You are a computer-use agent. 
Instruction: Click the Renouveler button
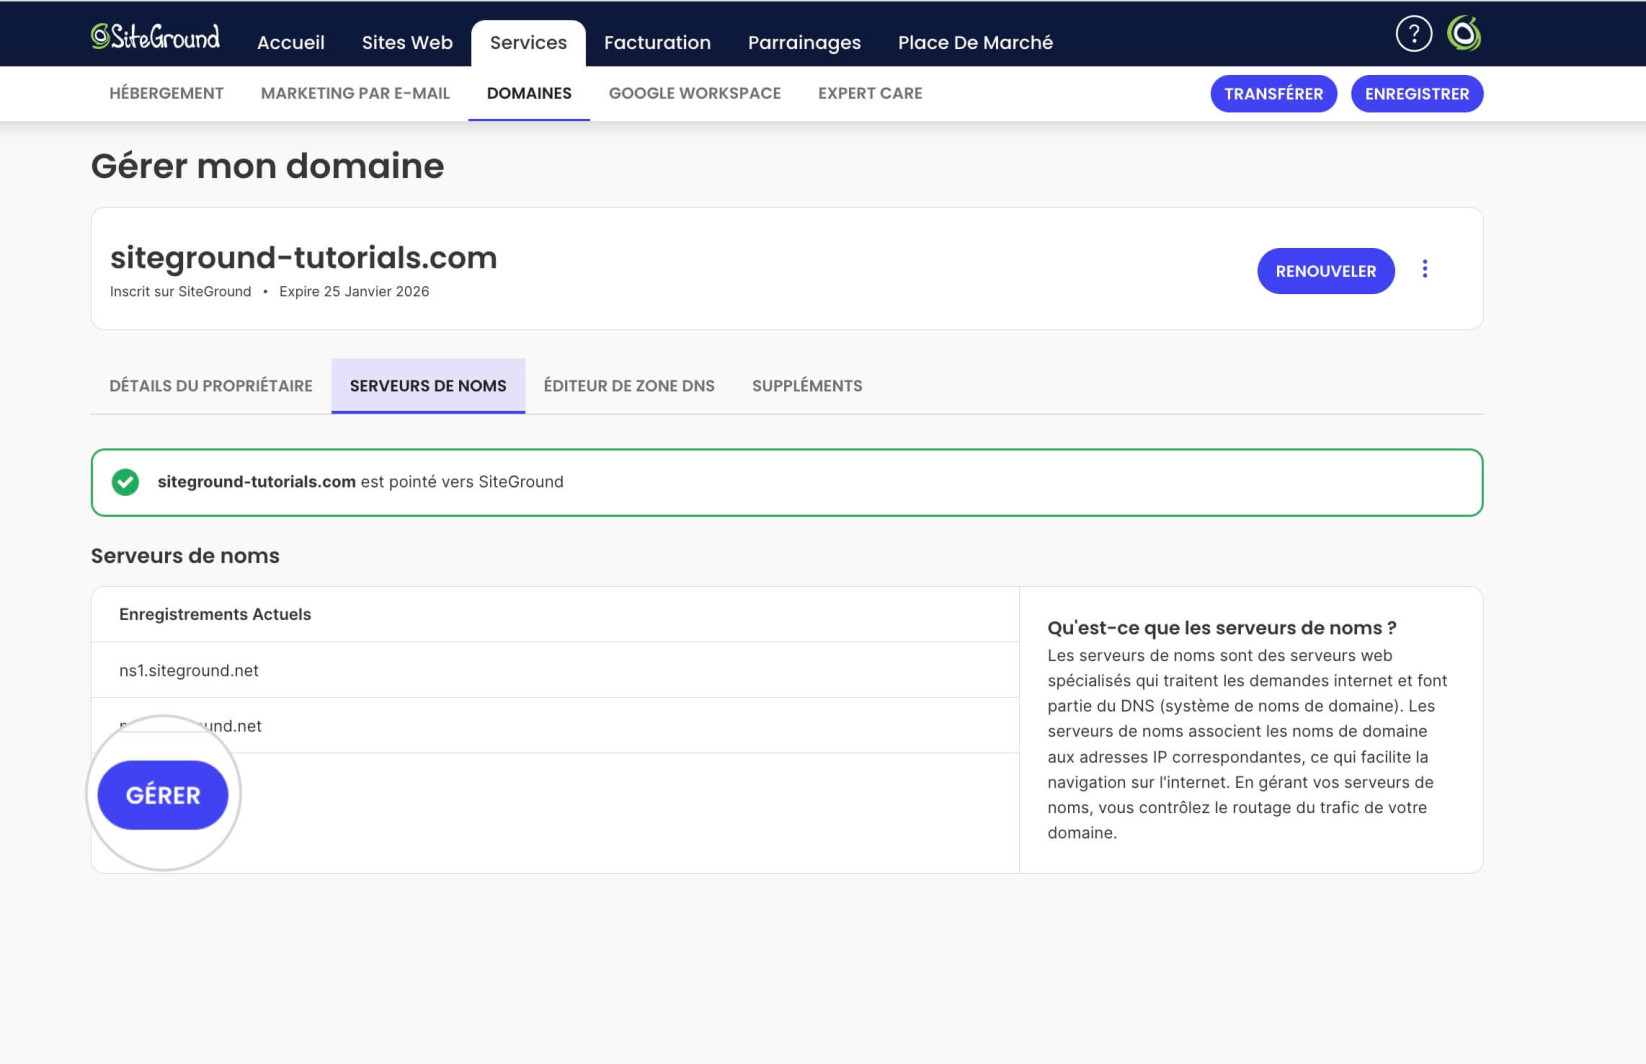pyautogui.click(x=1325, y=271)
